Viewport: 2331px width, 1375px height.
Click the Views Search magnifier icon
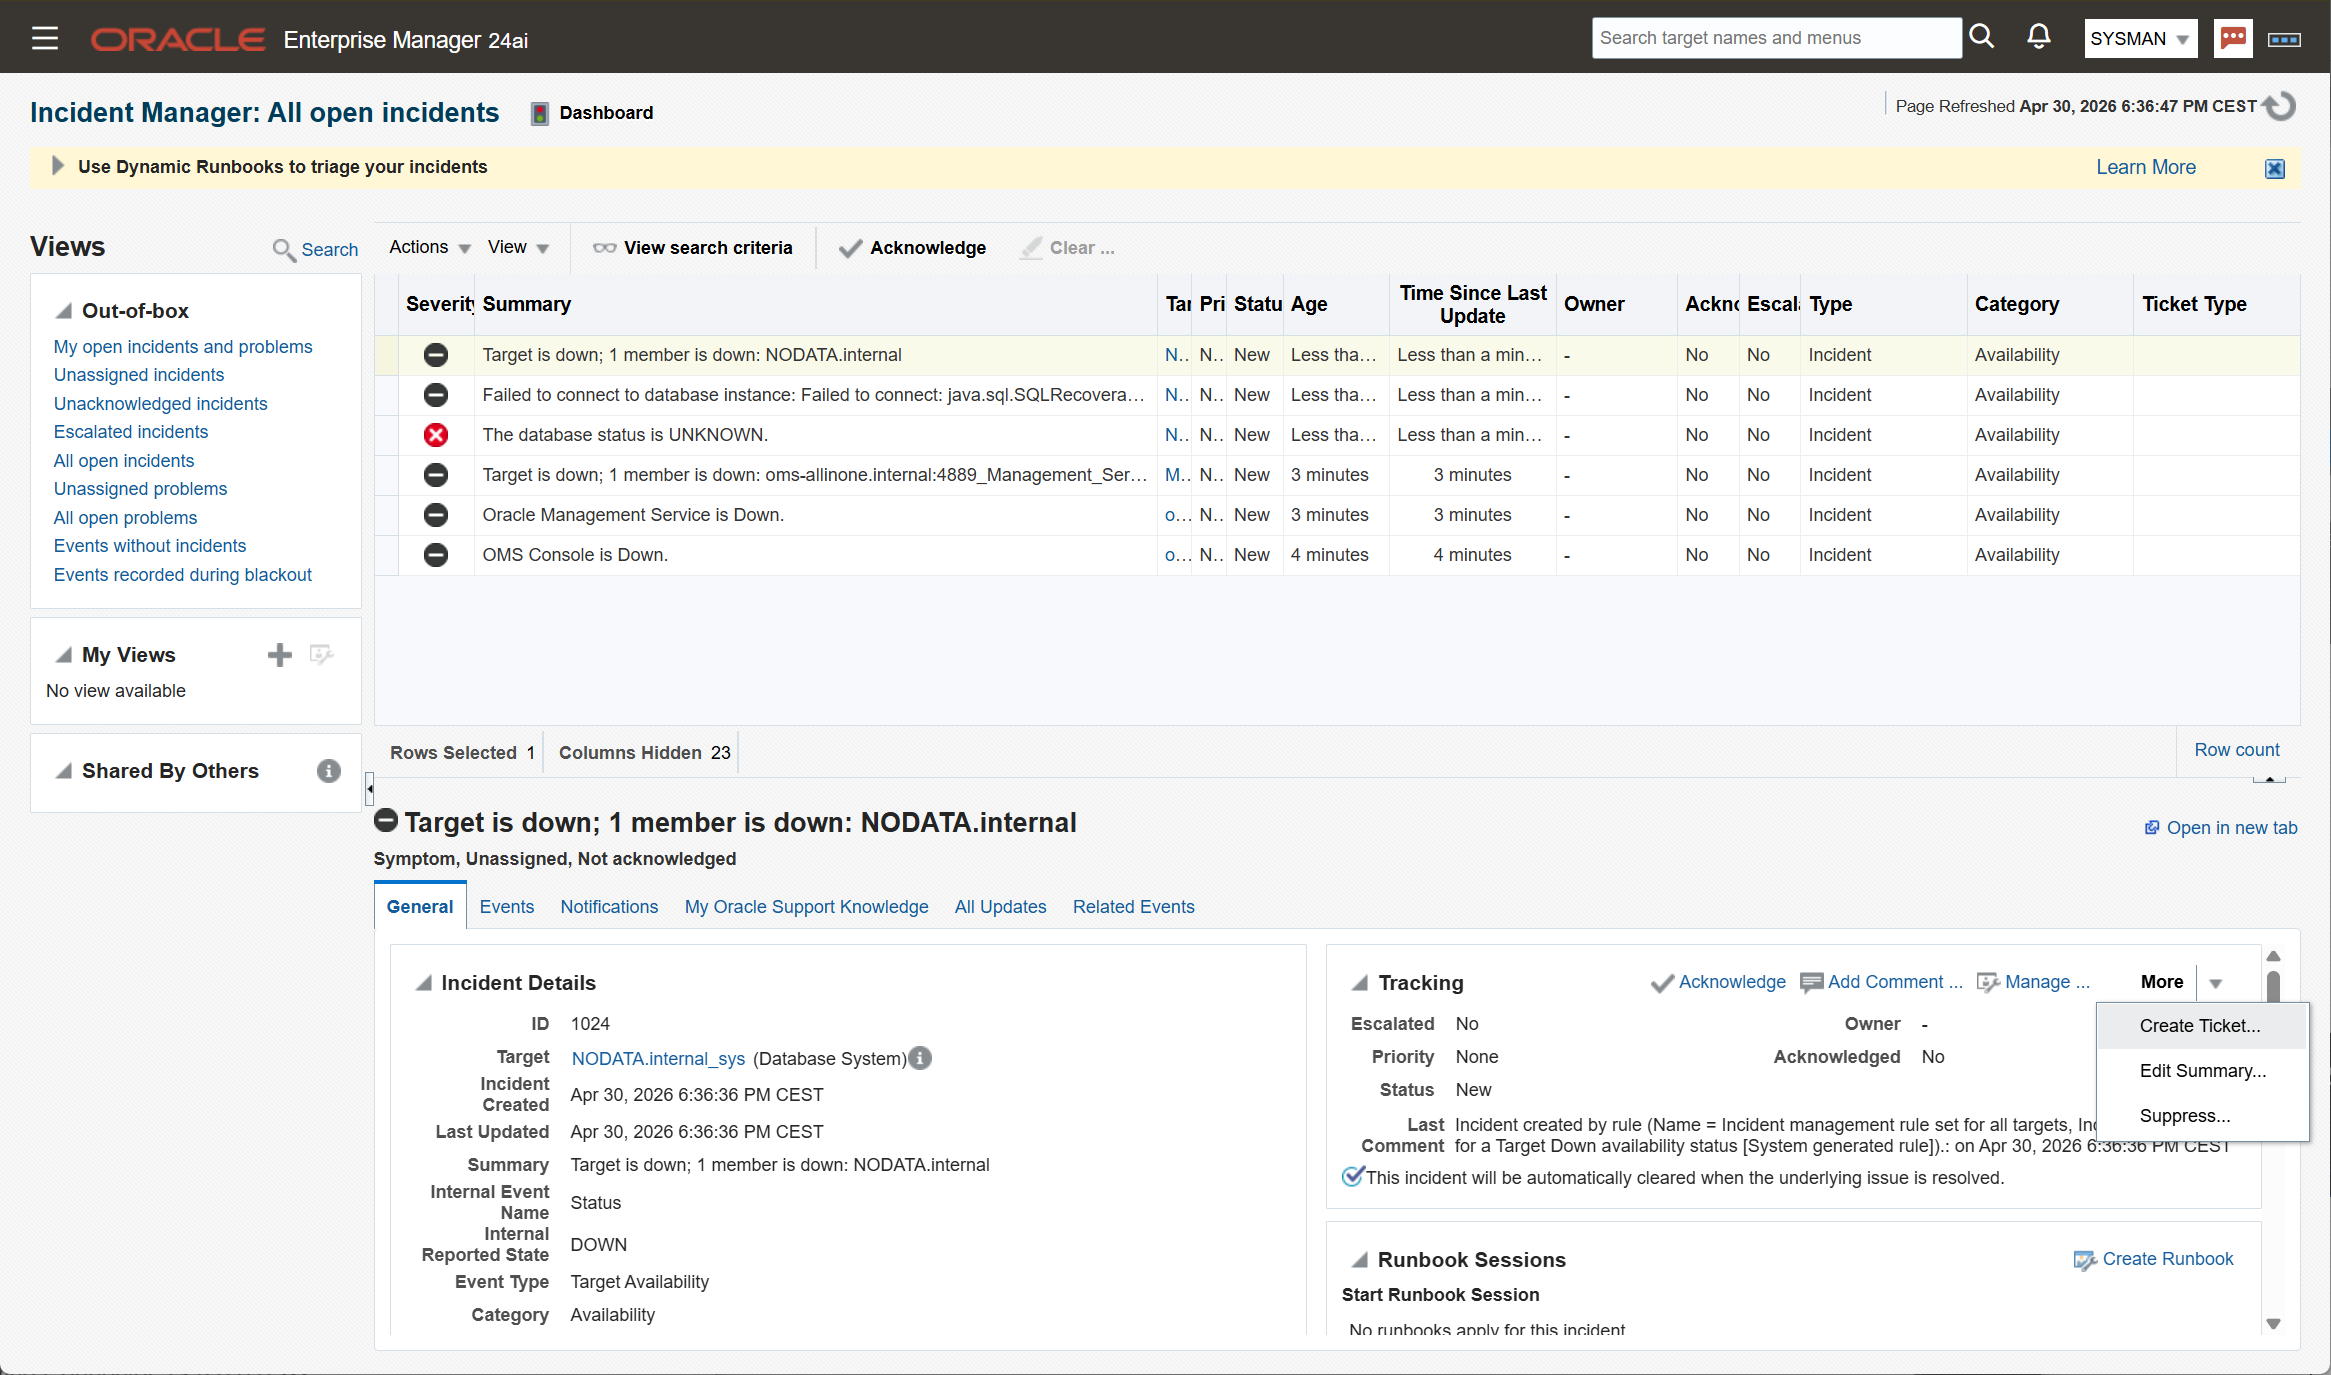pyautogui.click(x=284, y=249)
